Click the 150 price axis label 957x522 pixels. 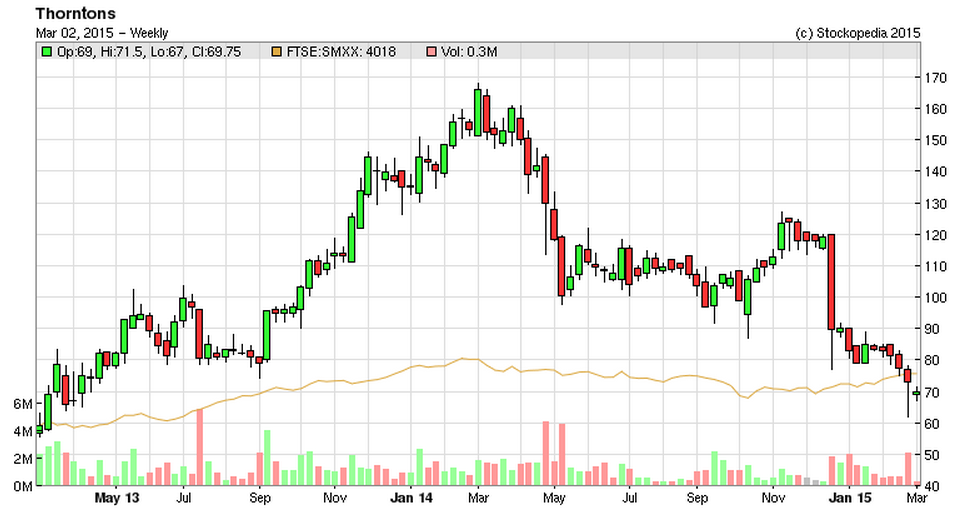[936, 140]
